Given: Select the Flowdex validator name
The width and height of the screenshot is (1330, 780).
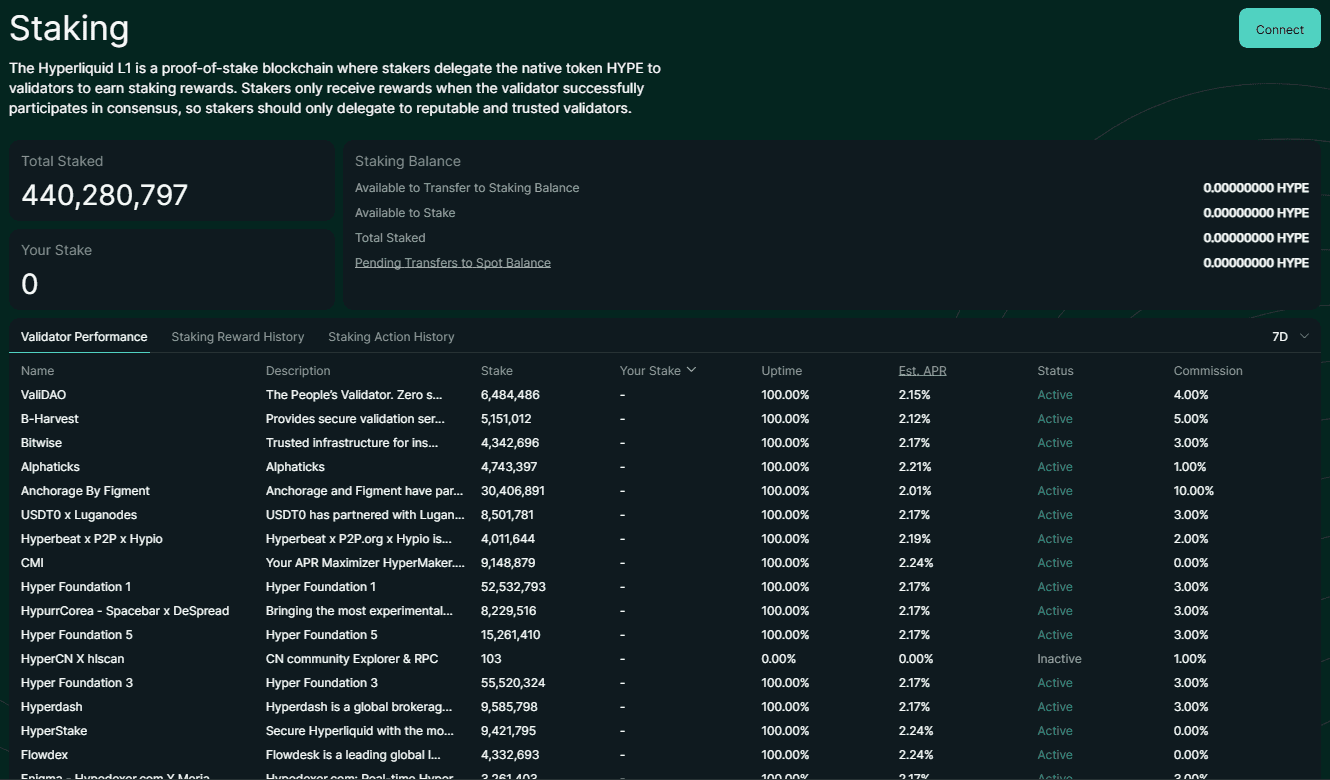Looking at the screenshot, I should pos(45,755).
